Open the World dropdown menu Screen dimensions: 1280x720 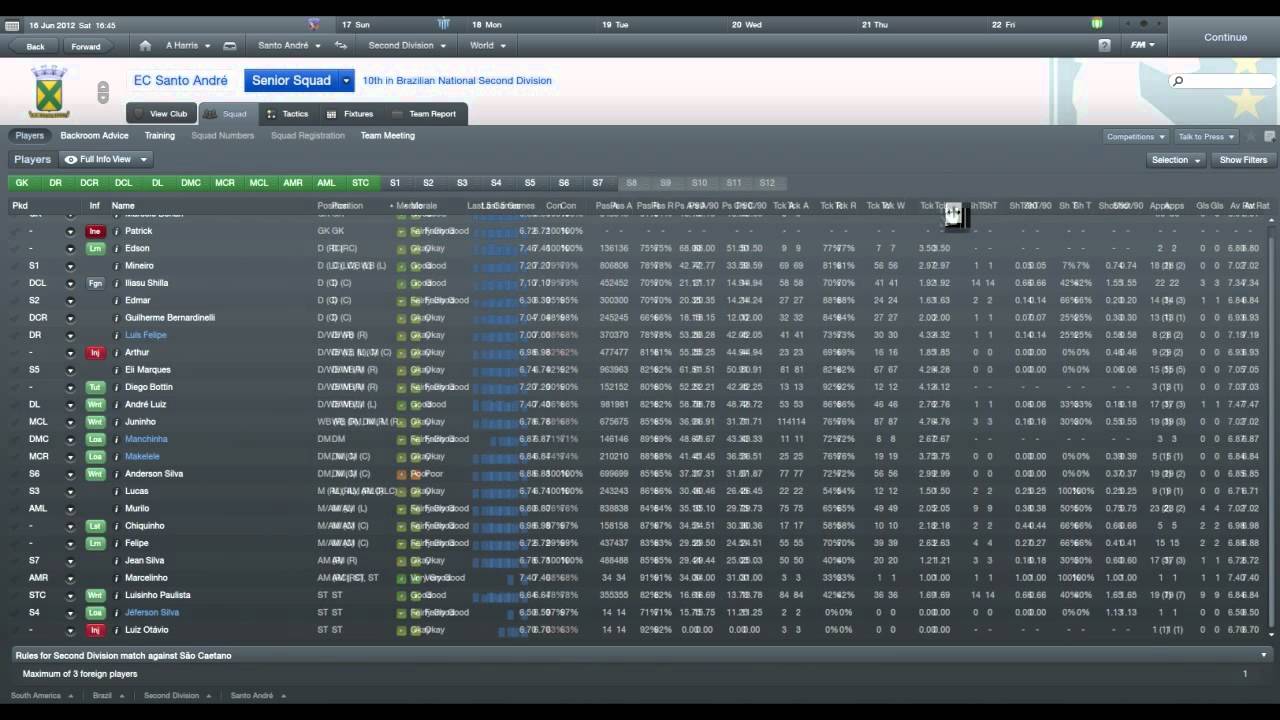click(x=487, y=45)
